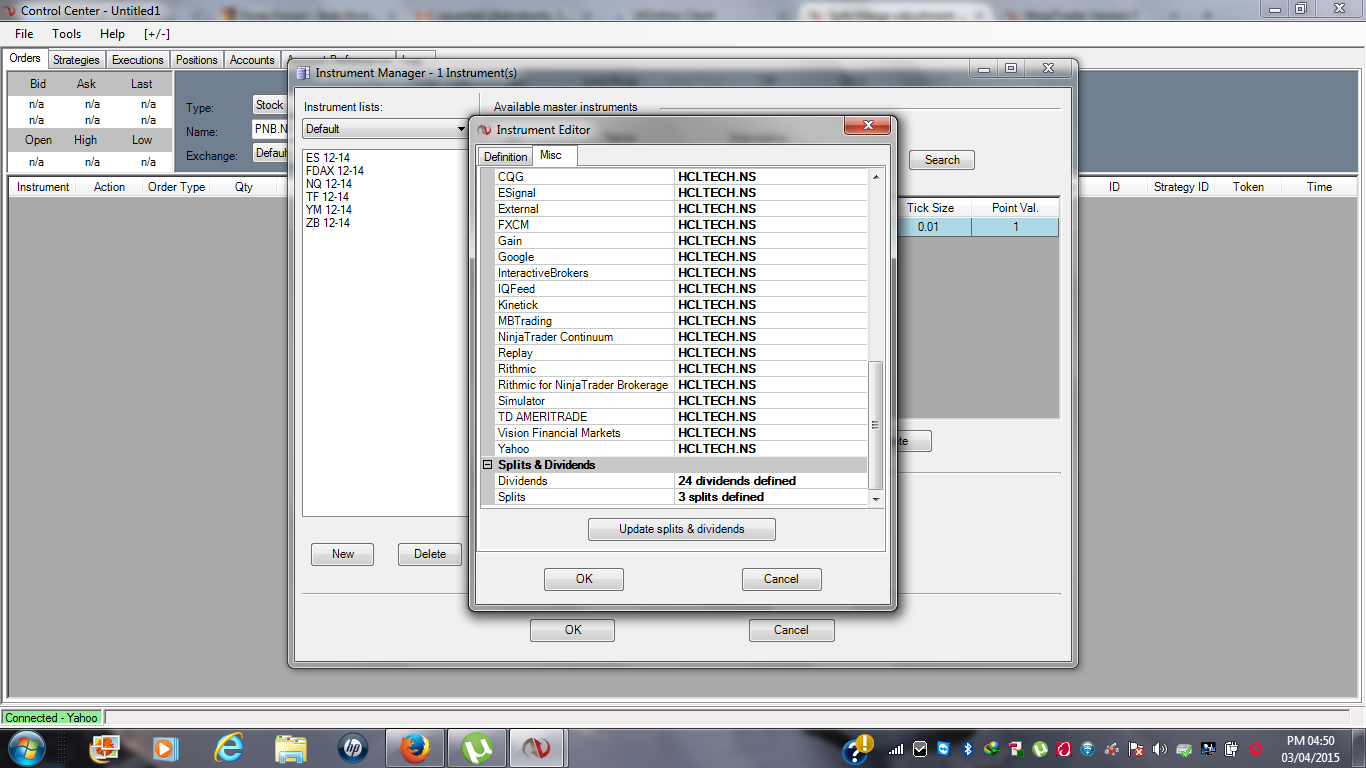Open the File menu
The height and width of the screenshot is (768, 1366).
(24, 34)
